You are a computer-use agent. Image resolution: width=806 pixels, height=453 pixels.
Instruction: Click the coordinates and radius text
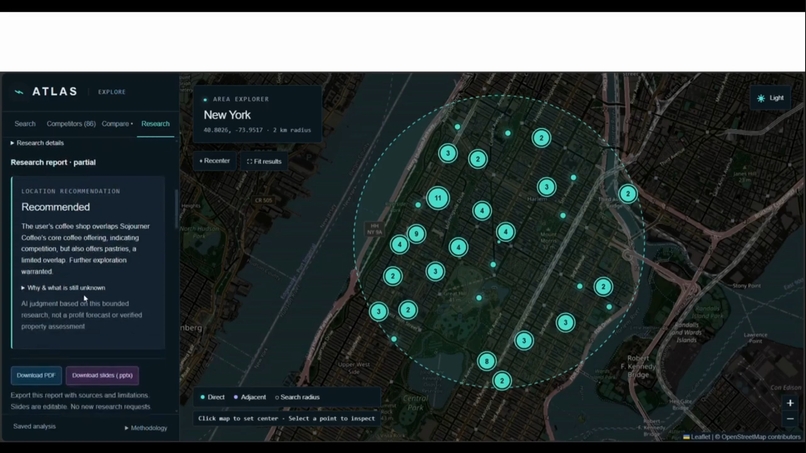pos(257,130)
